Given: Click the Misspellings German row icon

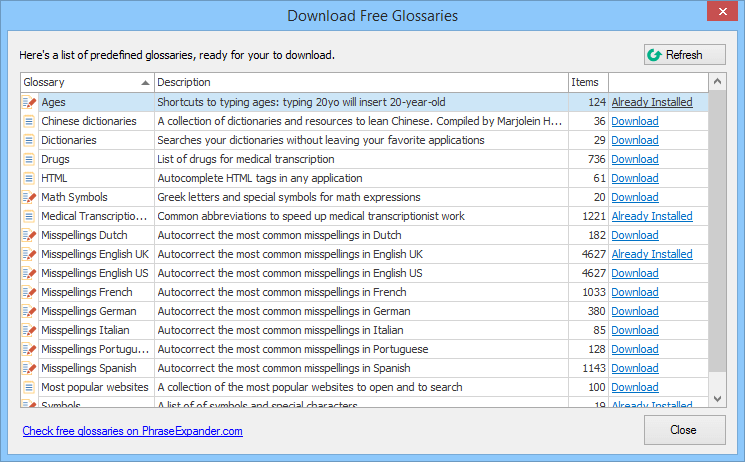Looking at the screenshot, I should tap(29, 311).
